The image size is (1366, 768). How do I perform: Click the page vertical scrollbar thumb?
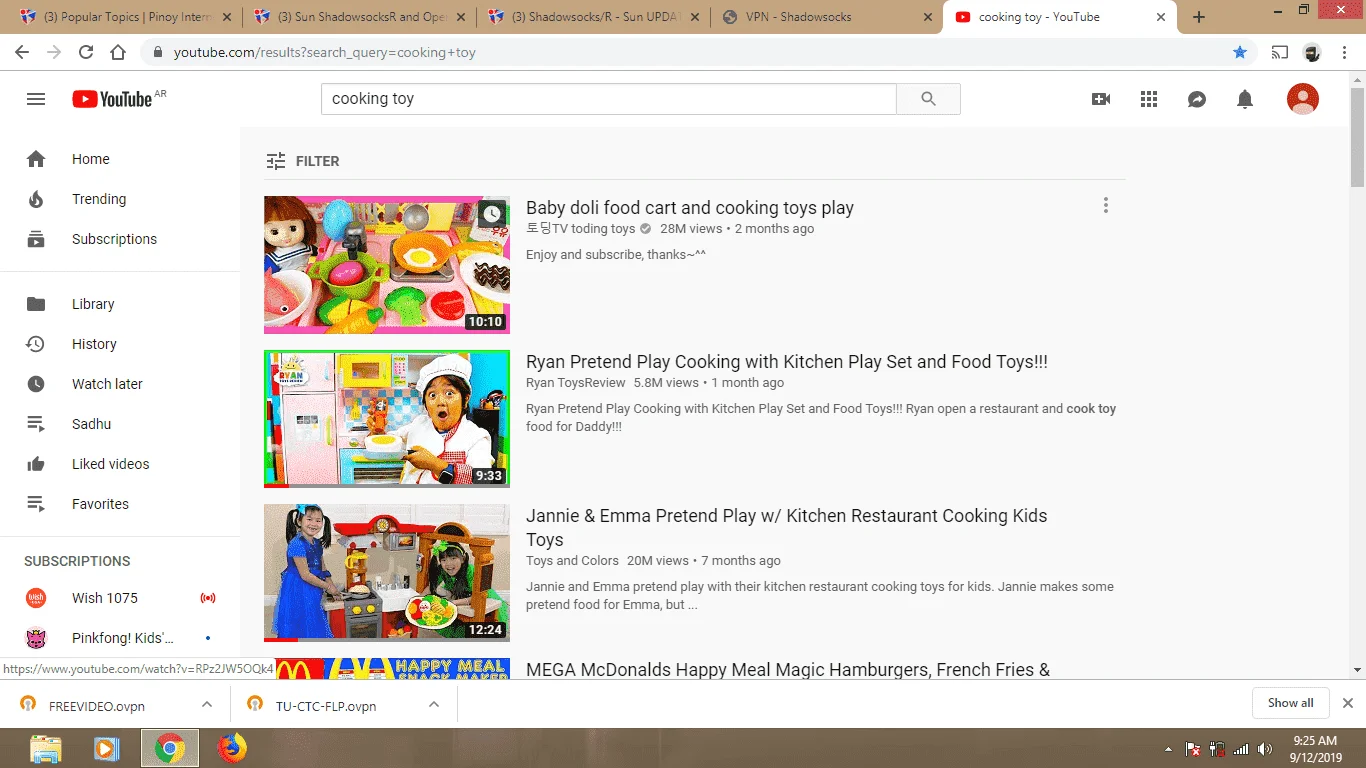[x=1357, y=135]
